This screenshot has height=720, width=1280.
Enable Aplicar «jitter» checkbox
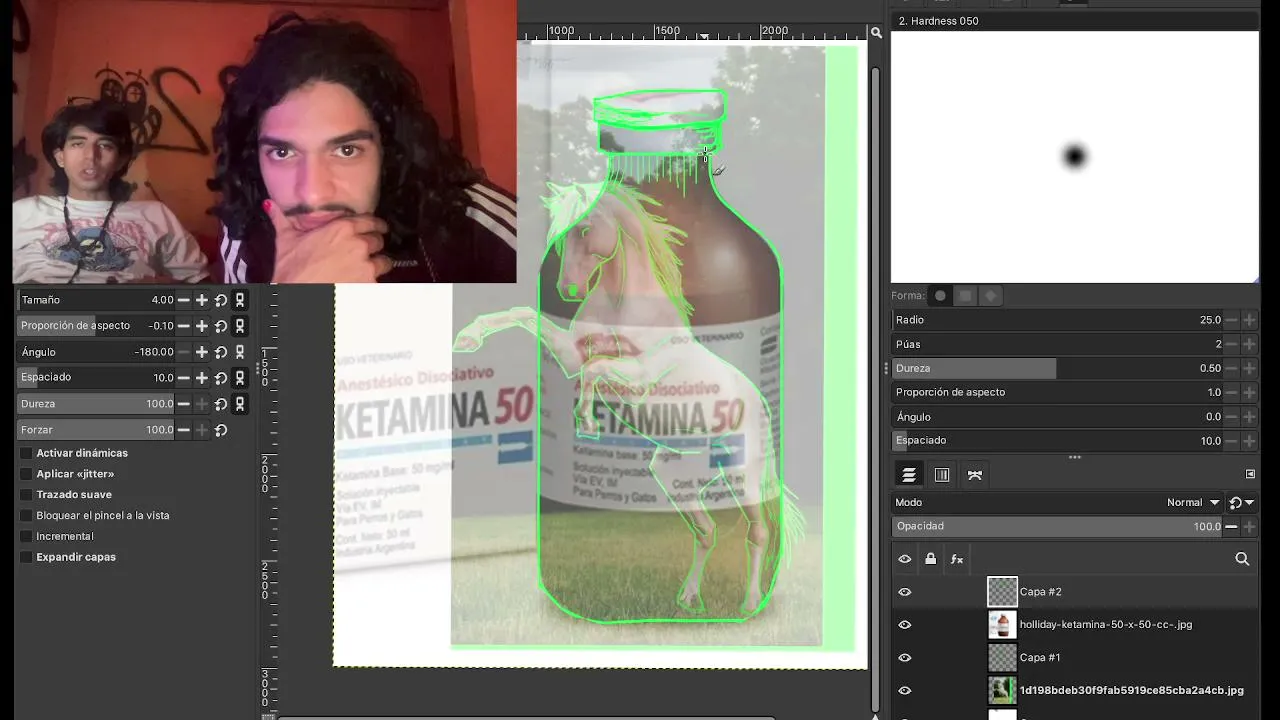click(x=26, y=474)
